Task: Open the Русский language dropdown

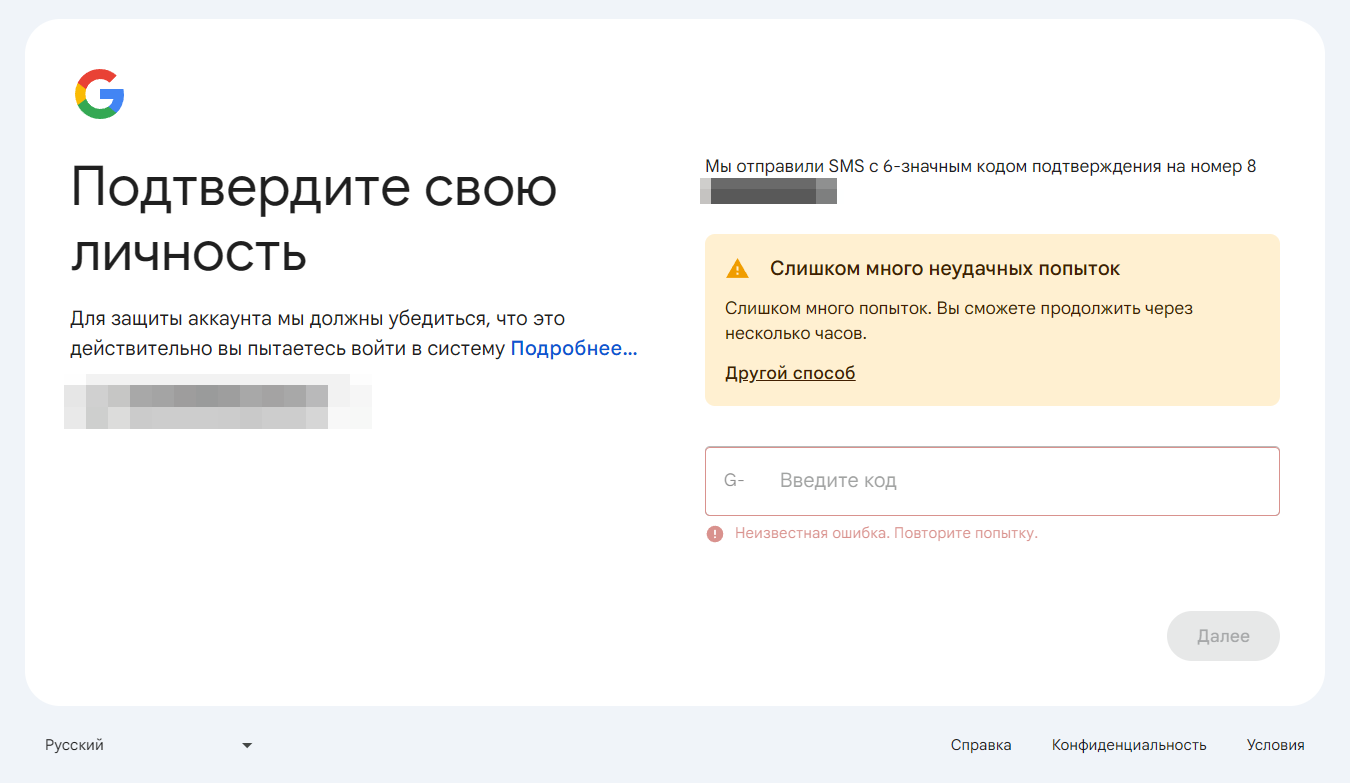Action: click(149, 745)
